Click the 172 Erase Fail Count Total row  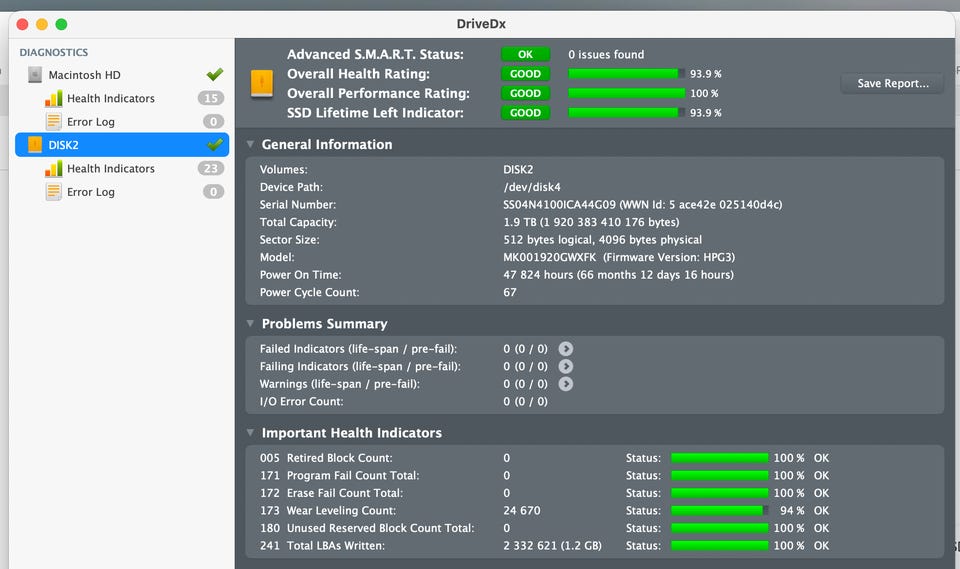coord(594,493)
